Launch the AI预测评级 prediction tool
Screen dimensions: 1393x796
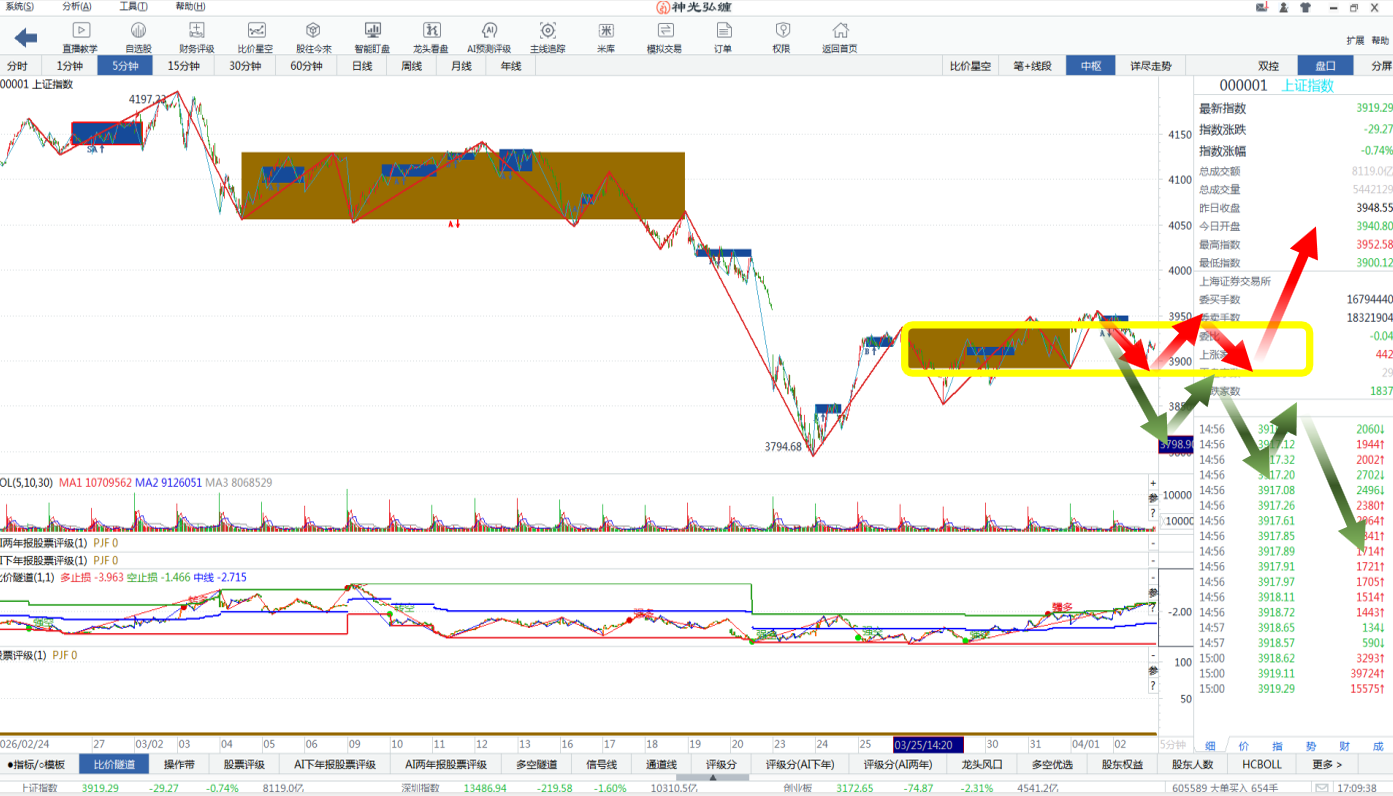(x=489, y=37)
